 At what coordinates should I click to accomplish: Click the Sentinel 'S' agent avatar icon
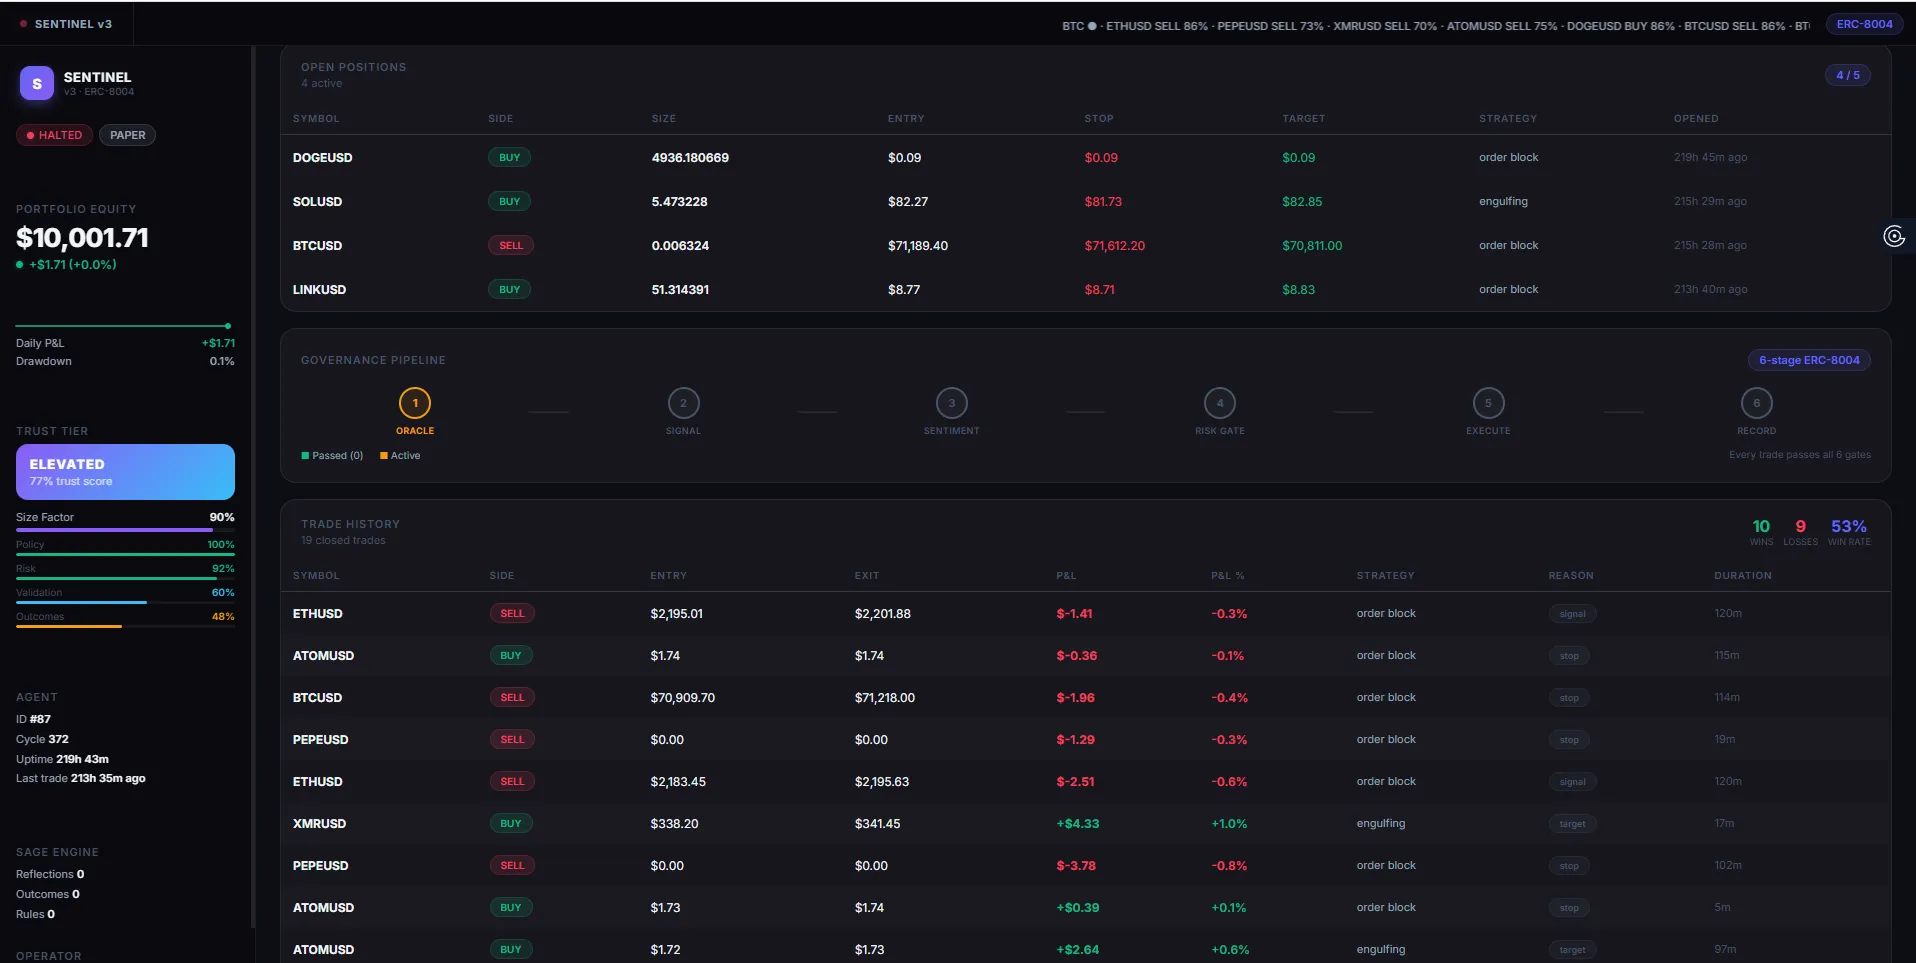(36, 83)
